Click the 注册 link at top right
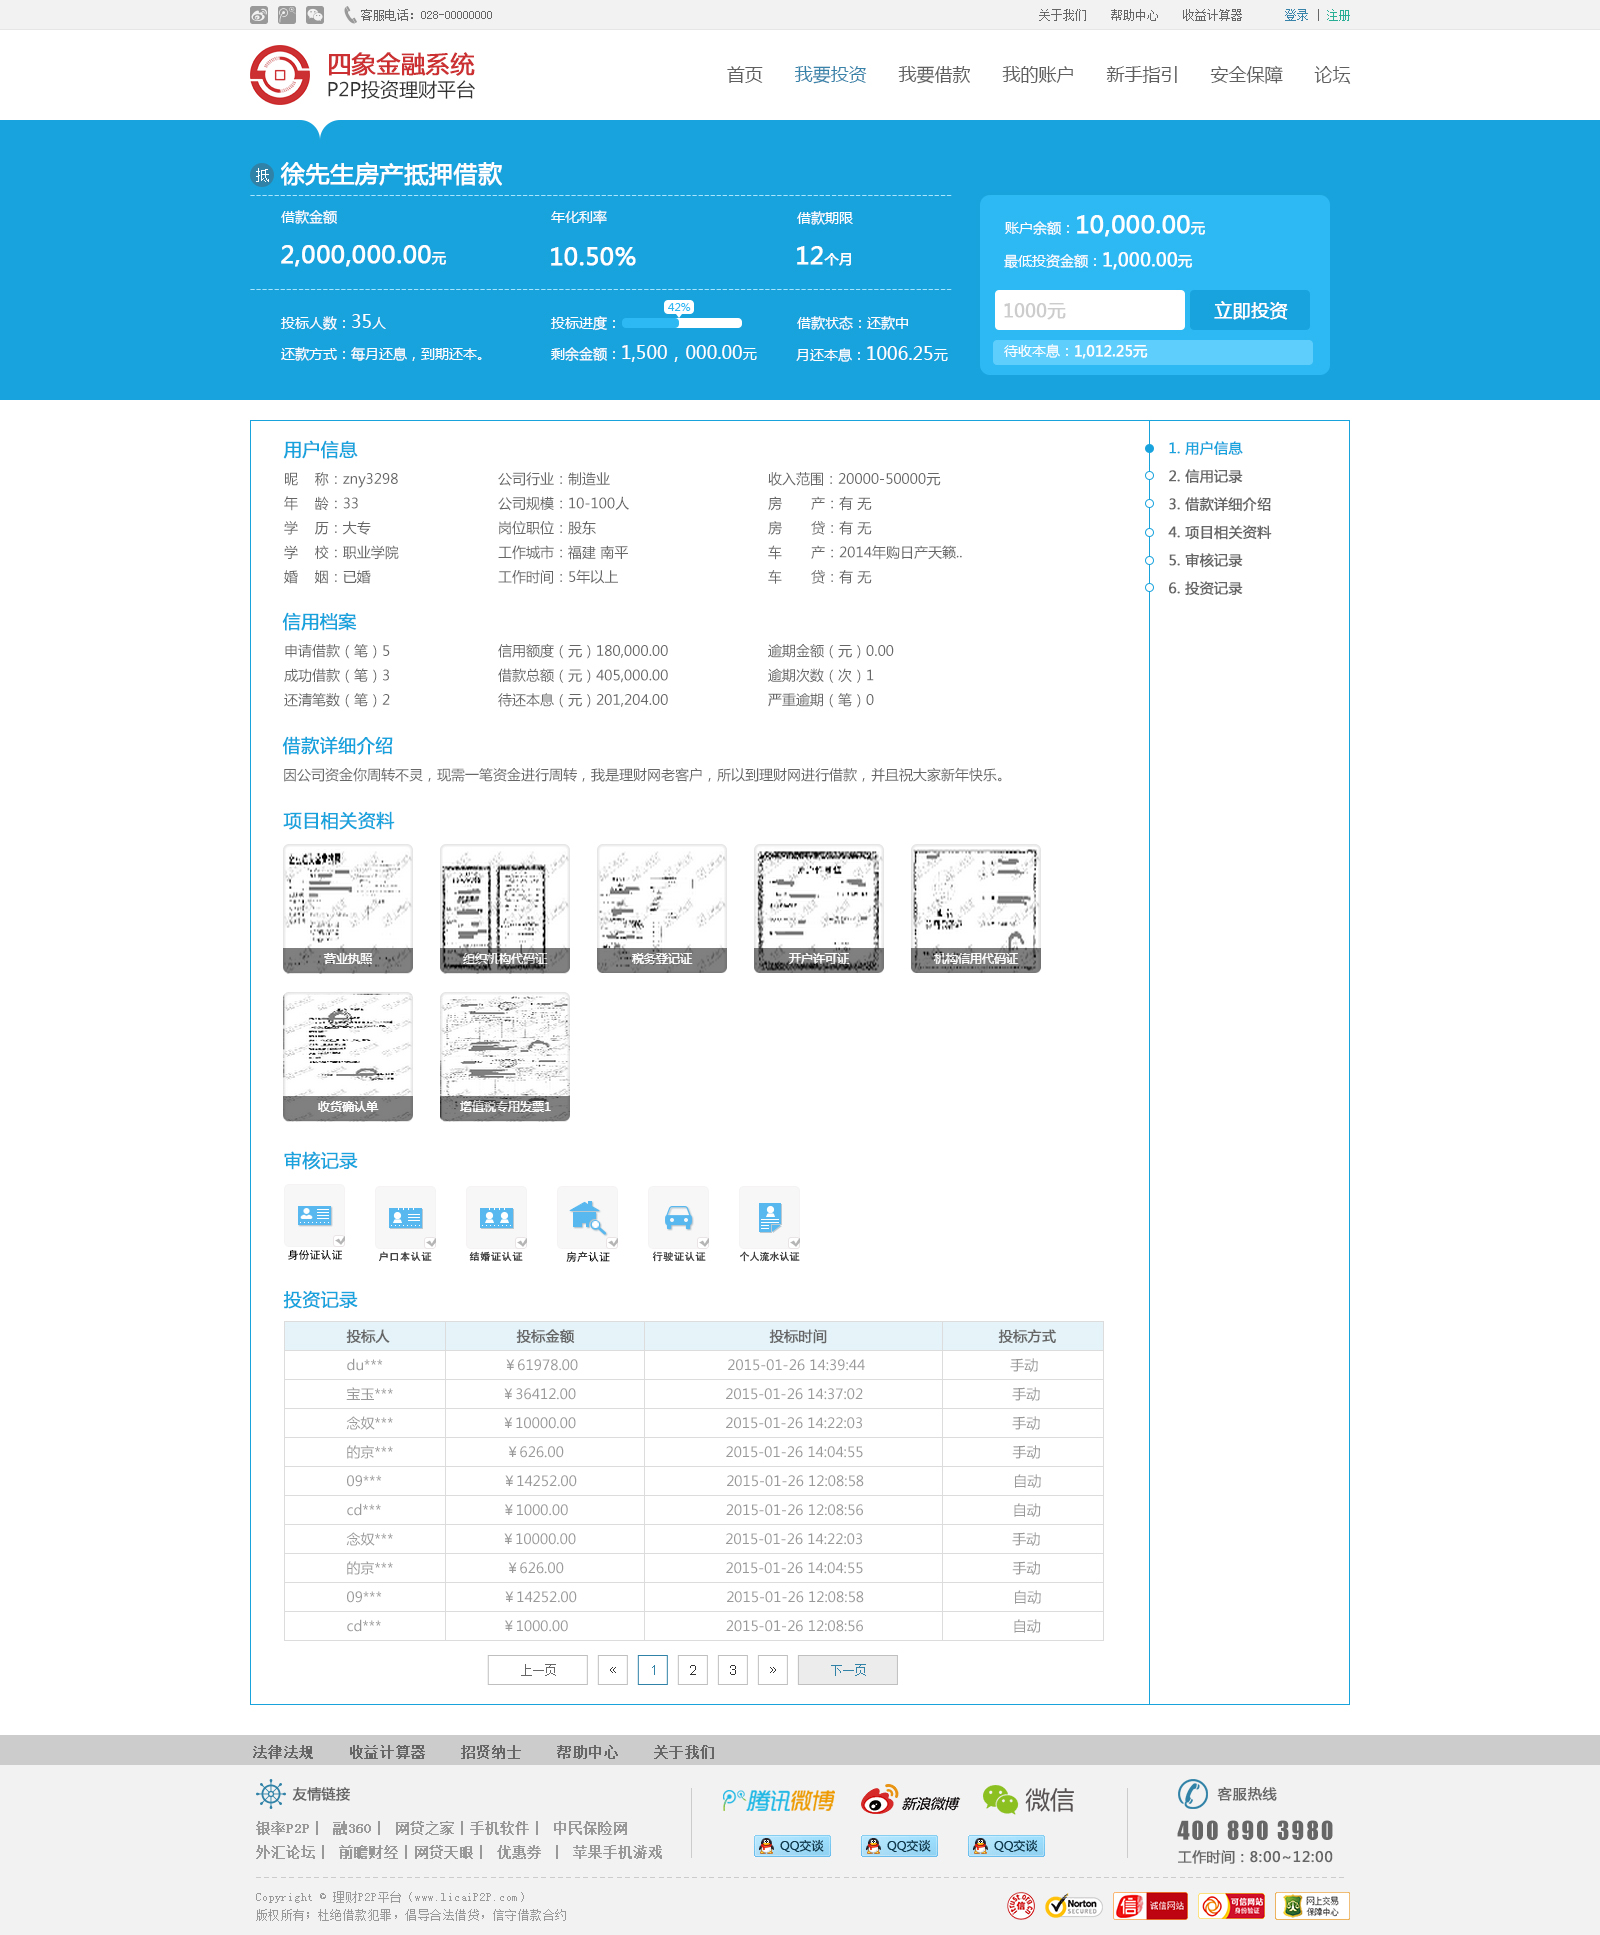 click(x=1338, y=15)
